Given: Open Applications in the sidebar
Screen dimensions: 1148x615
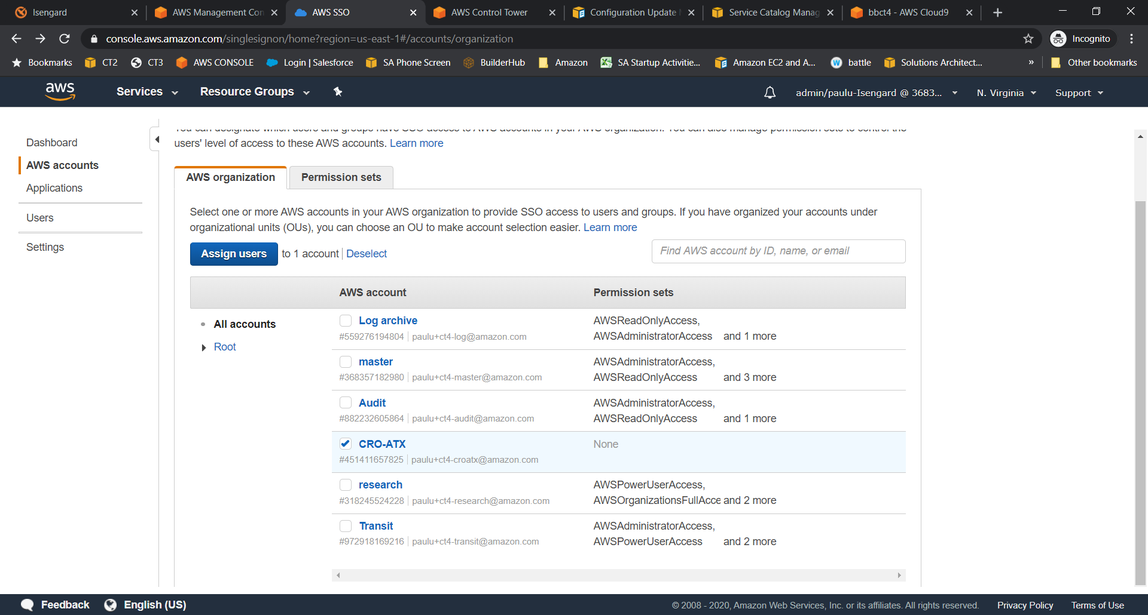Looking at the screenshot, I should (x=54, y=188).
